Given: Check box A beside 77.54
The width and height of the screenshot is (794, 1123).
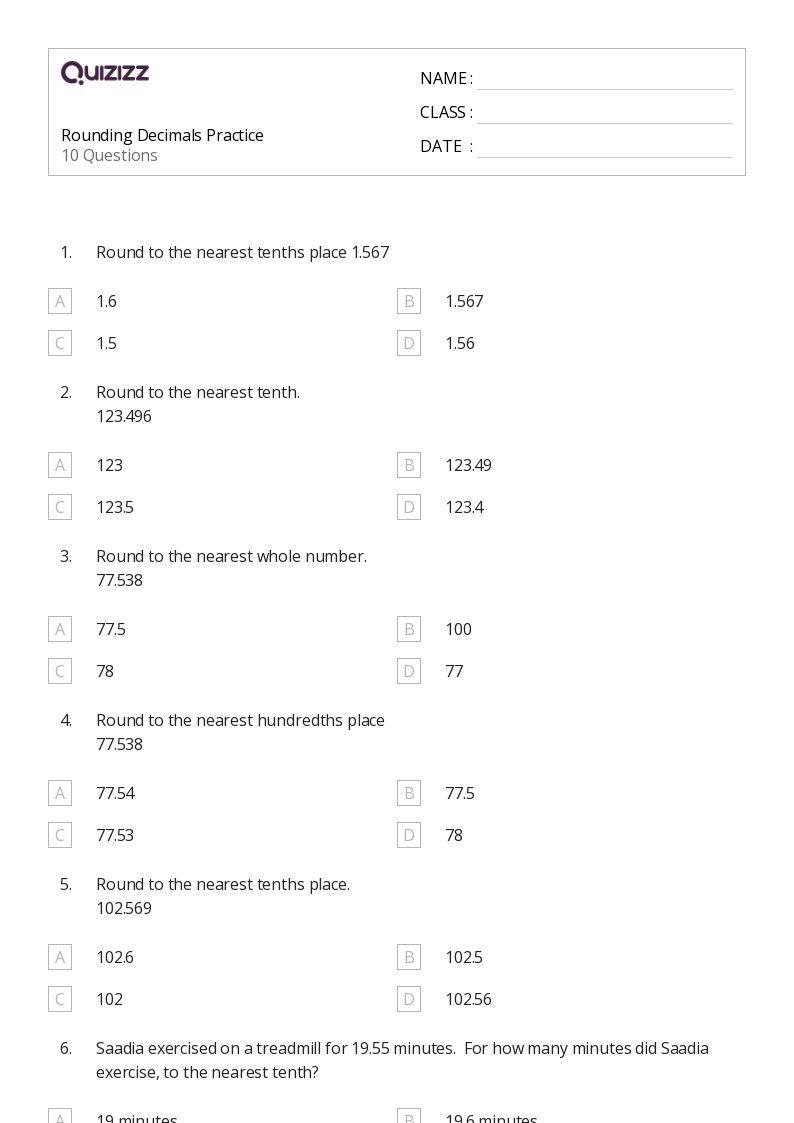Looking at the screenshot, I should point(60,794).
